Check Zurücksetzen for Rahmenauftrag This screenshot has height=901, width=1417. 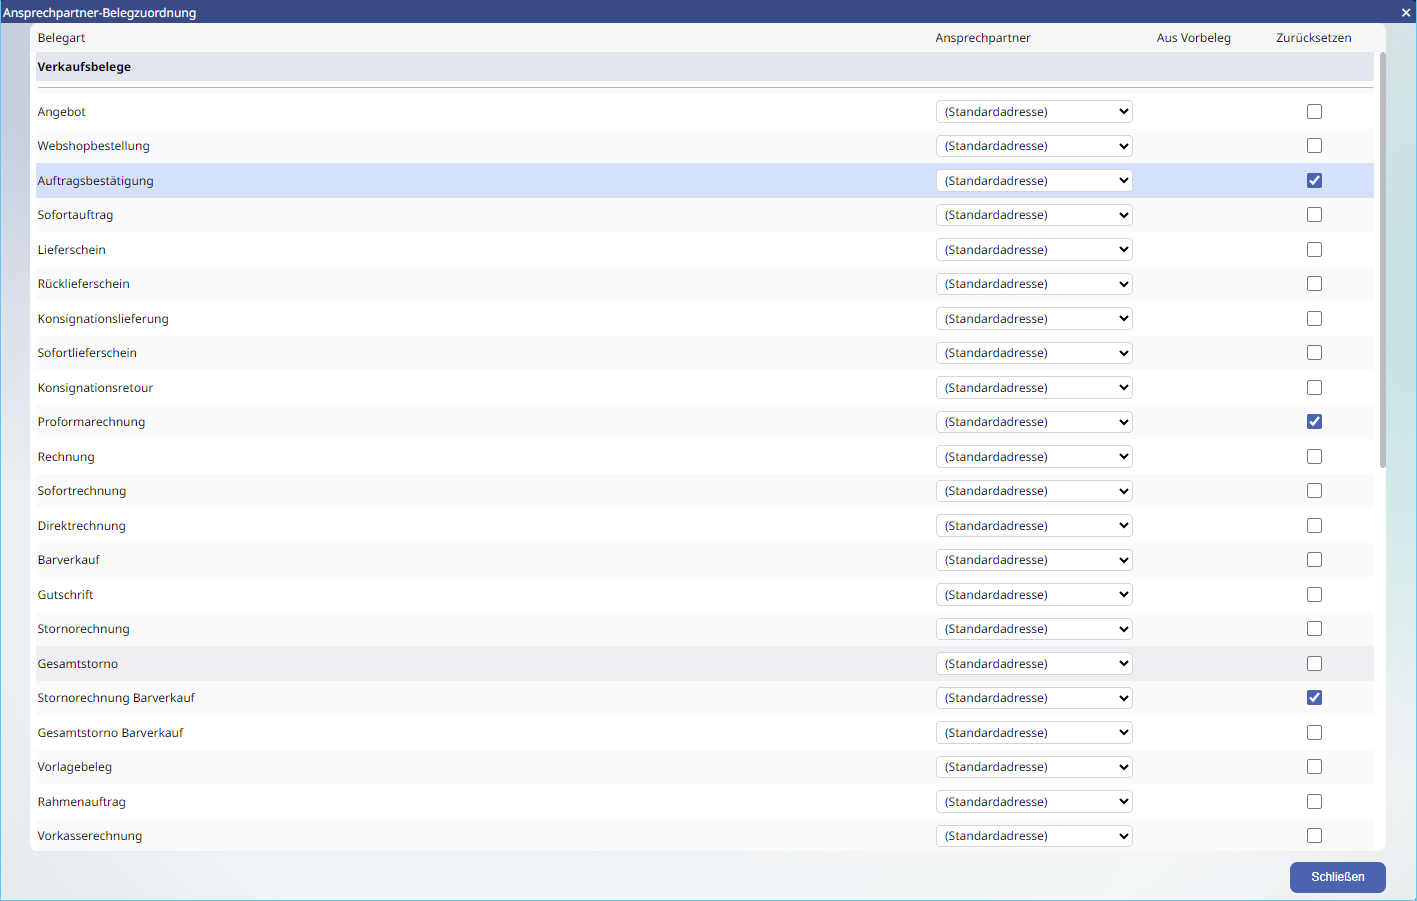click(1314, 802)
